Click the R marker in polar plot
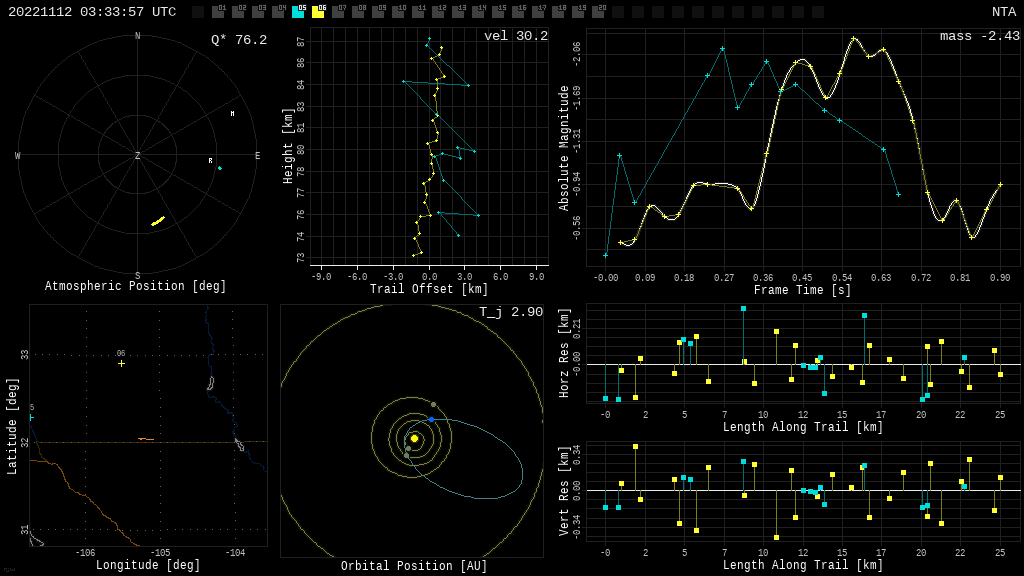Image resolution: width=1024 pixels, height=576 pixels. click(210, 161)
